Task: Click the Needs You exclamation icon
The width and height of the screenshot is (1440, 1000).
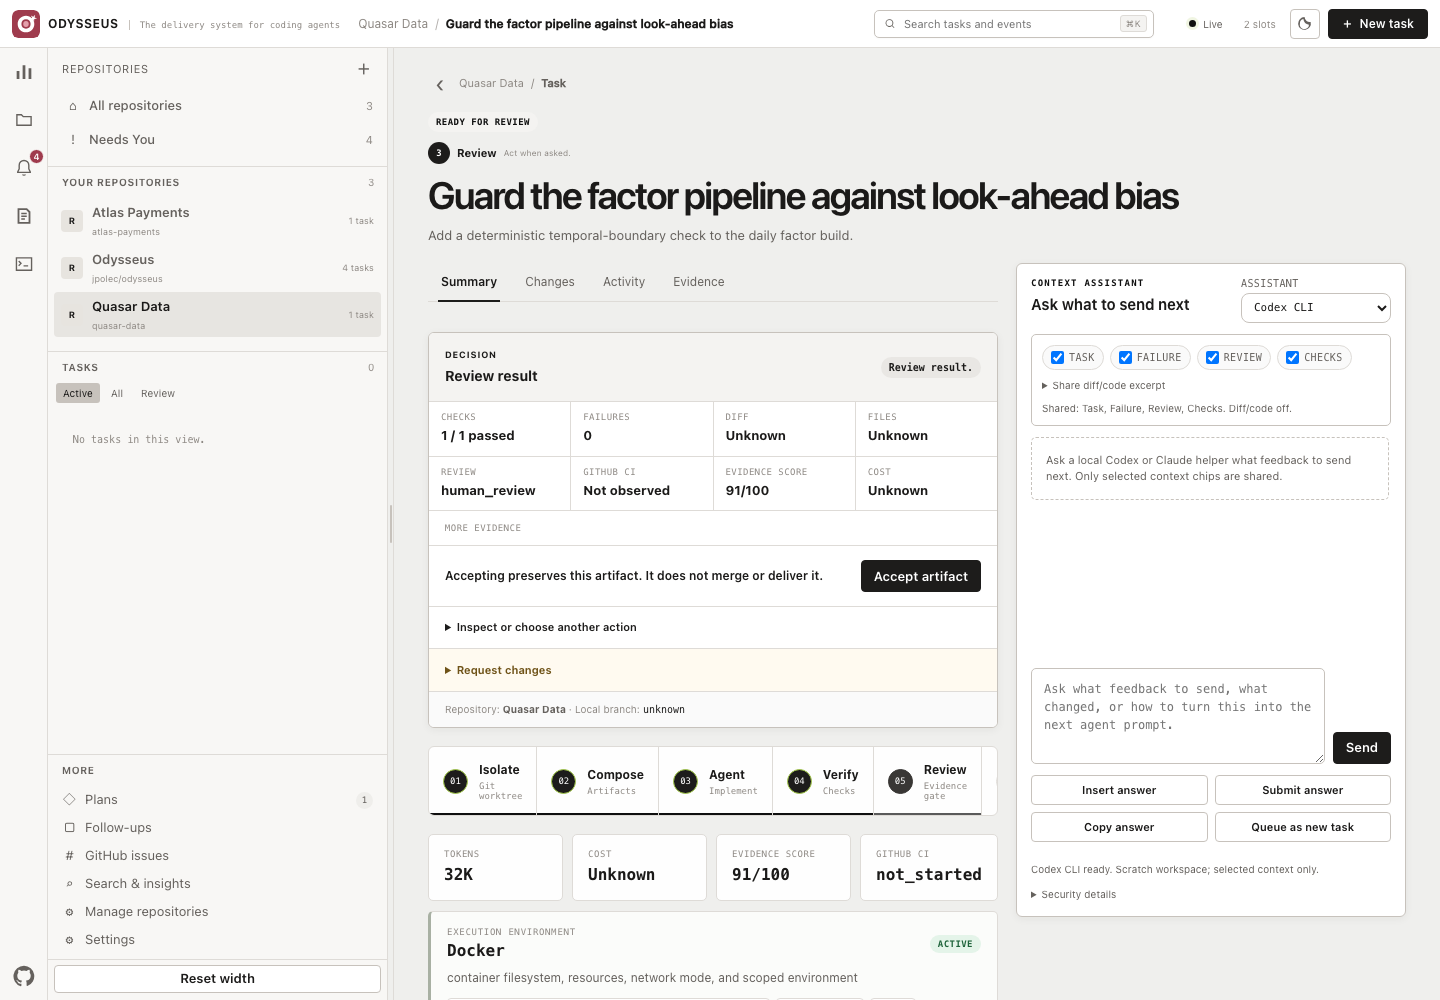Action: click(73, 140)
